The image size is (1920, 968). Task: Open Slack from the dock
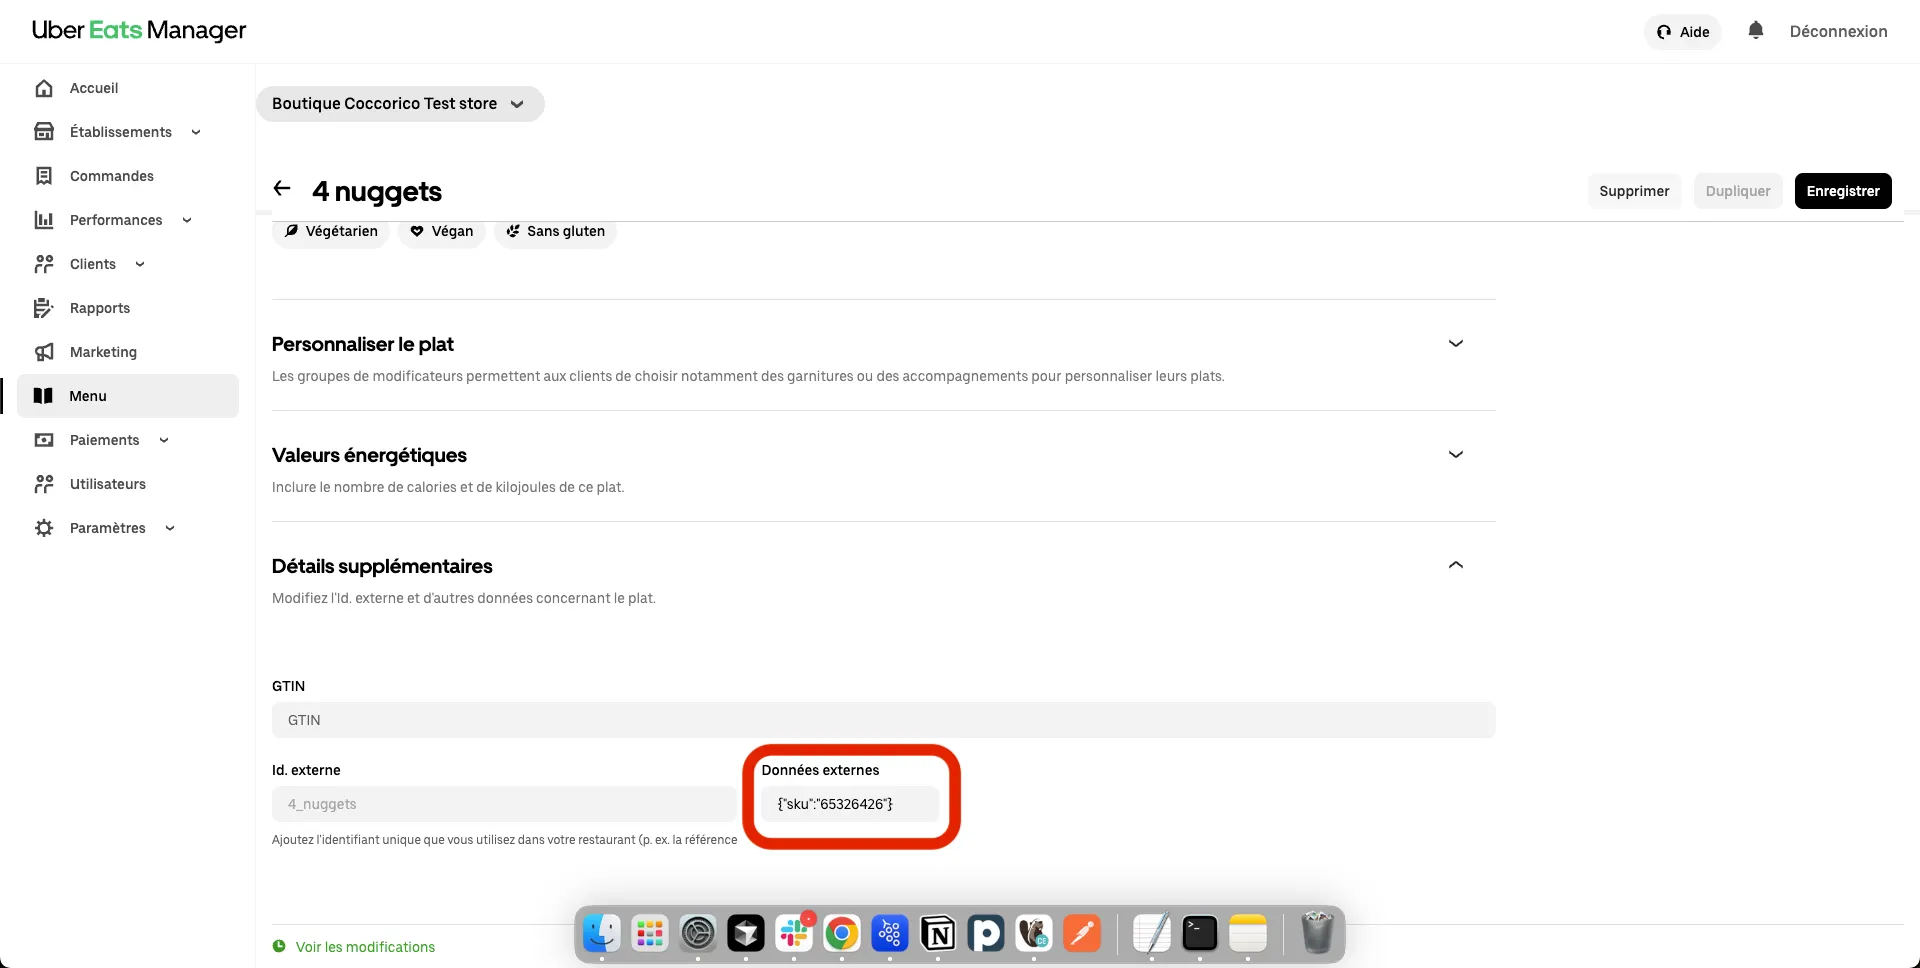(794, 934)
